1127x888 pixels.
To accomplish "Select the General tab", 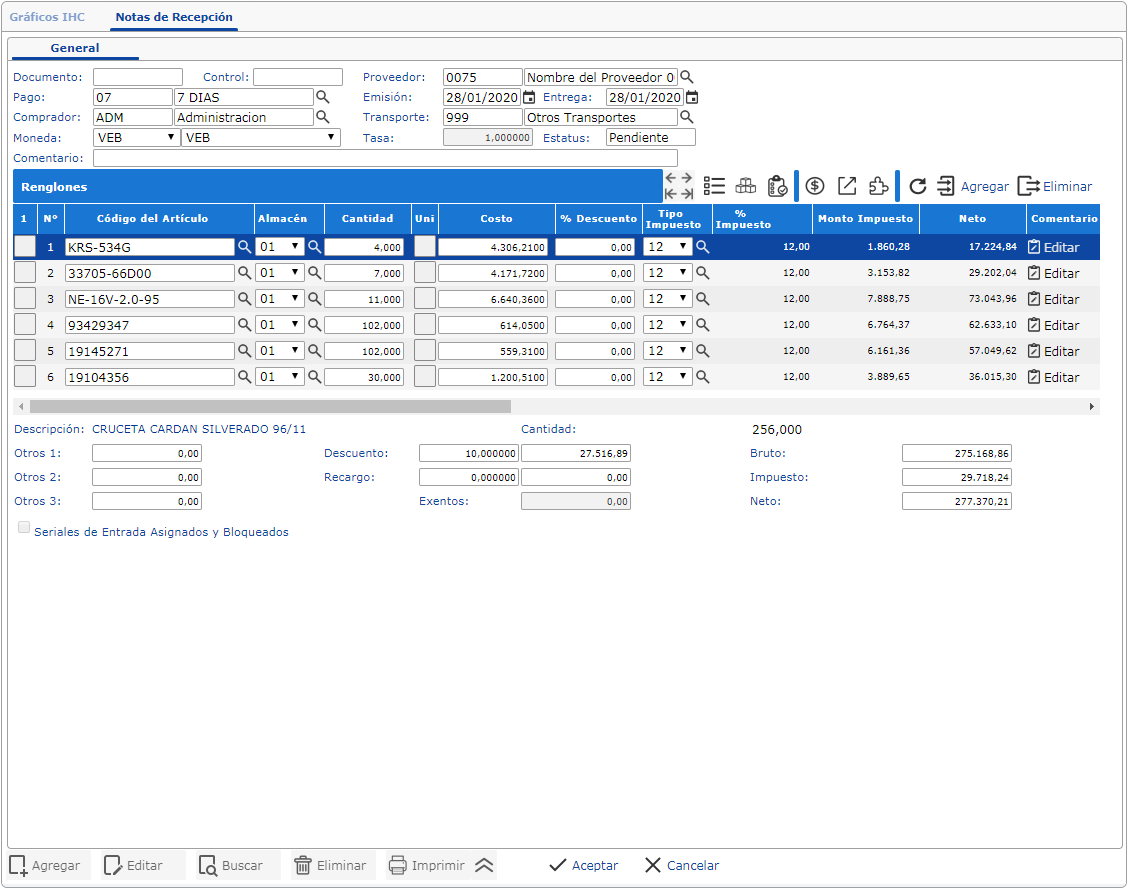I will point(75,48).
